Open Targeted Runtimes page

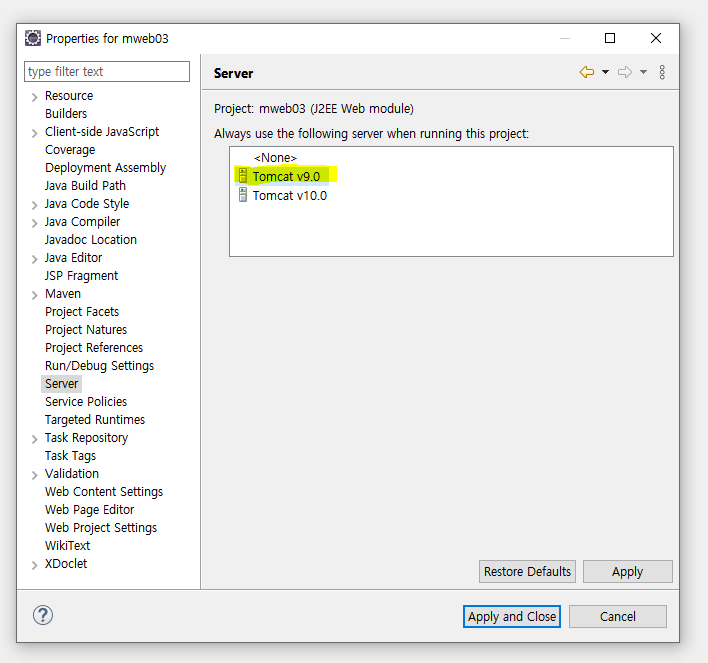click(x=95, y=420)
